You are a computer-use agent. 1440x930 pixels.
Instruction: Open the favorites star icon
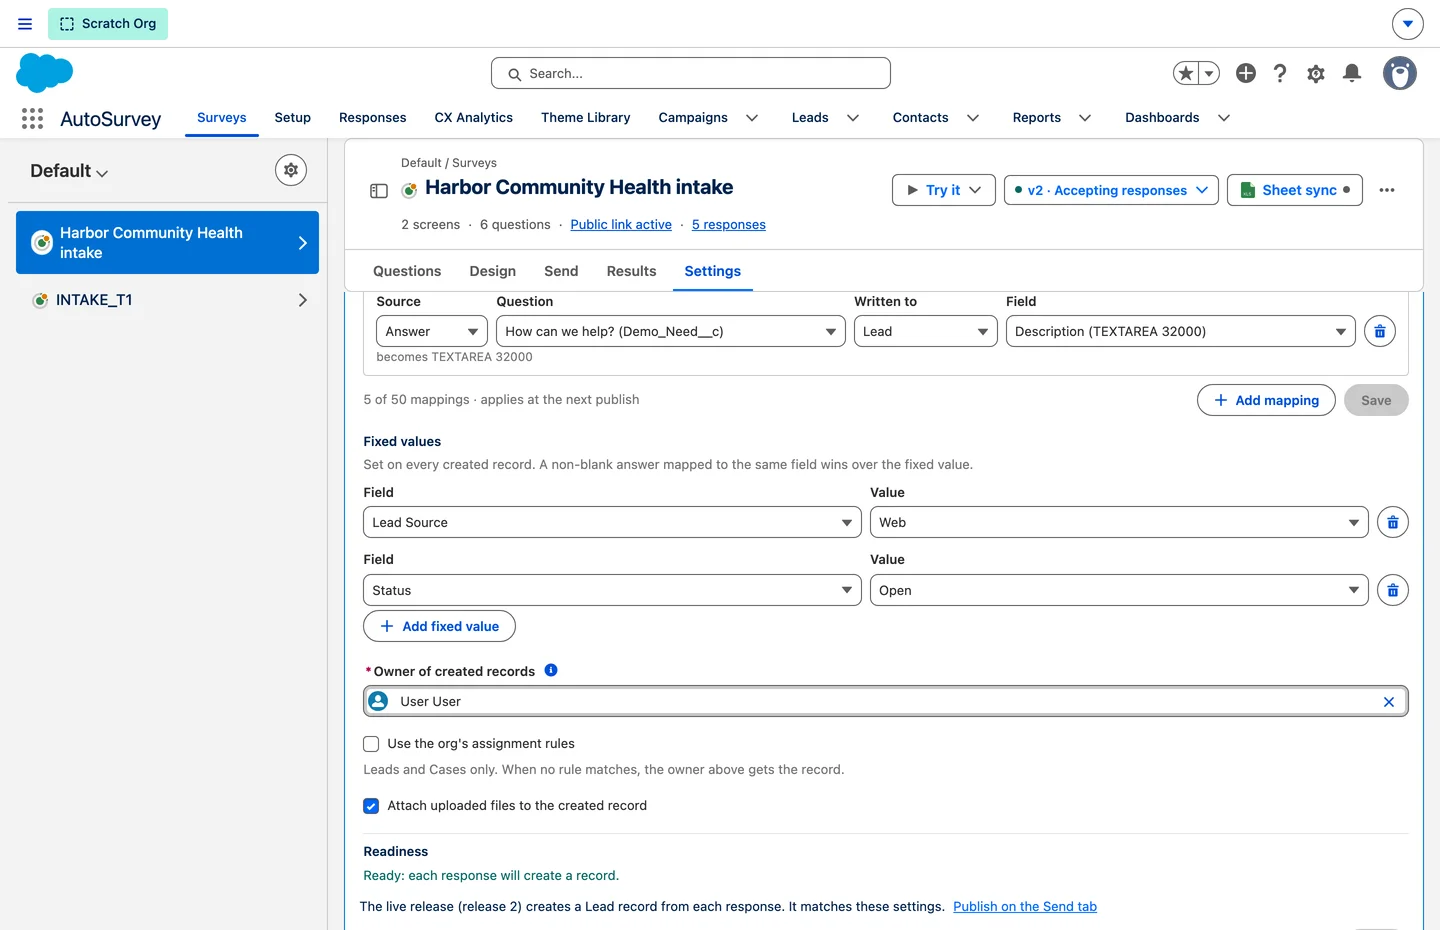pyautogui.click(x=1186, y=73)
